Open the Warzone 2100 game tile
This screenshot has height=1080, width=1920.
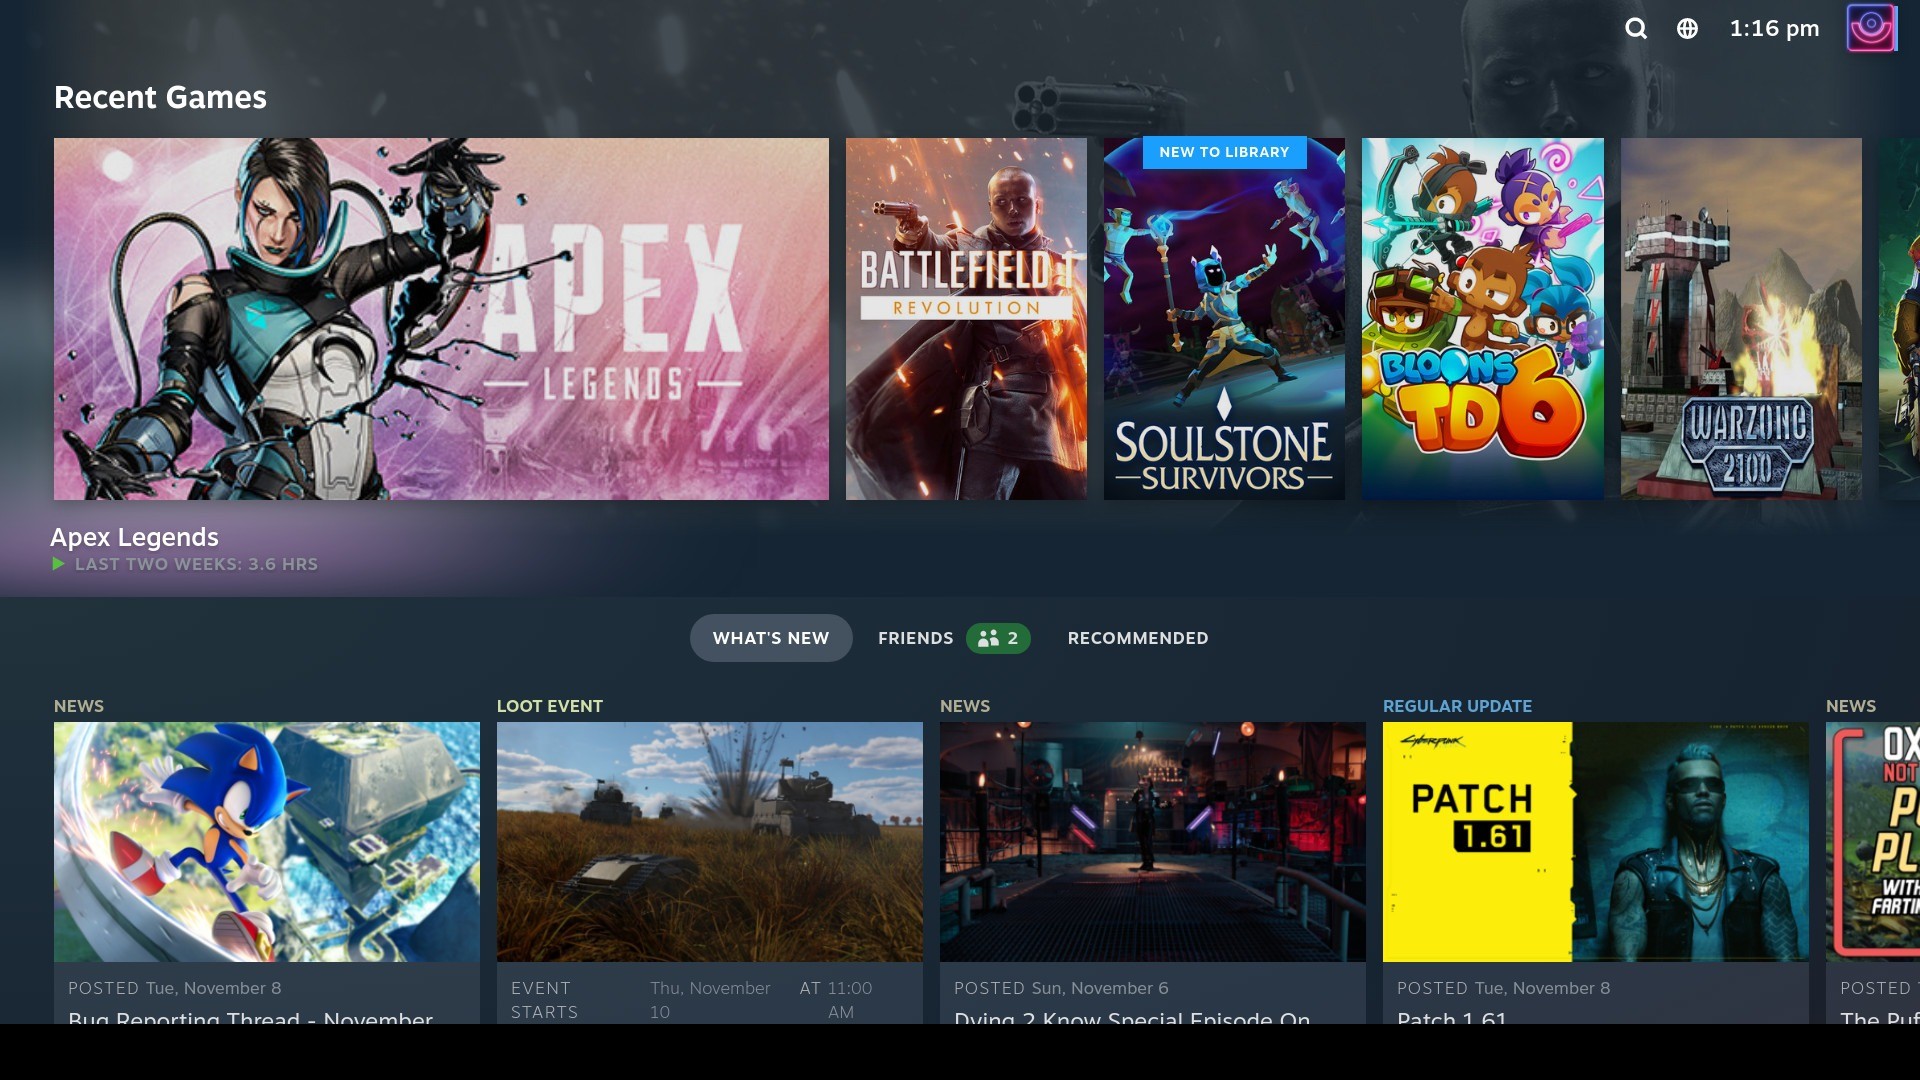(1741, 319)
